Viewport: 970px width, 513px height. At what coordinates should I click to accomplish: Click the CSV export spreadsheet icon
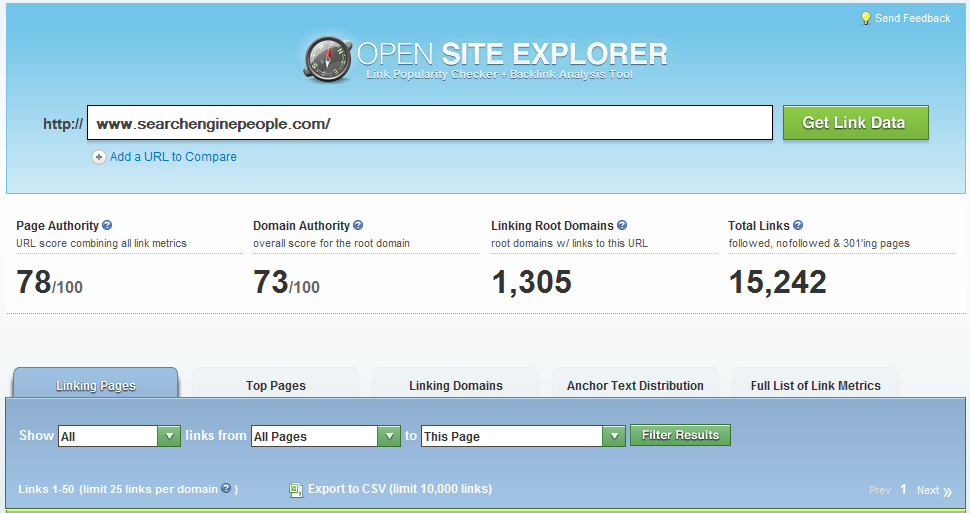[x=295, y=490]
